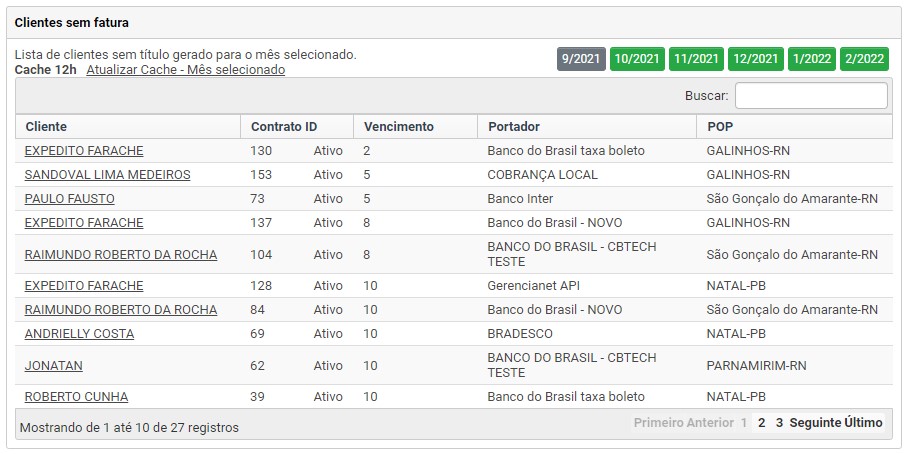Click Seguinte to see next page
This screenshot has height=454, width=907.
click(x=815, y=423)
